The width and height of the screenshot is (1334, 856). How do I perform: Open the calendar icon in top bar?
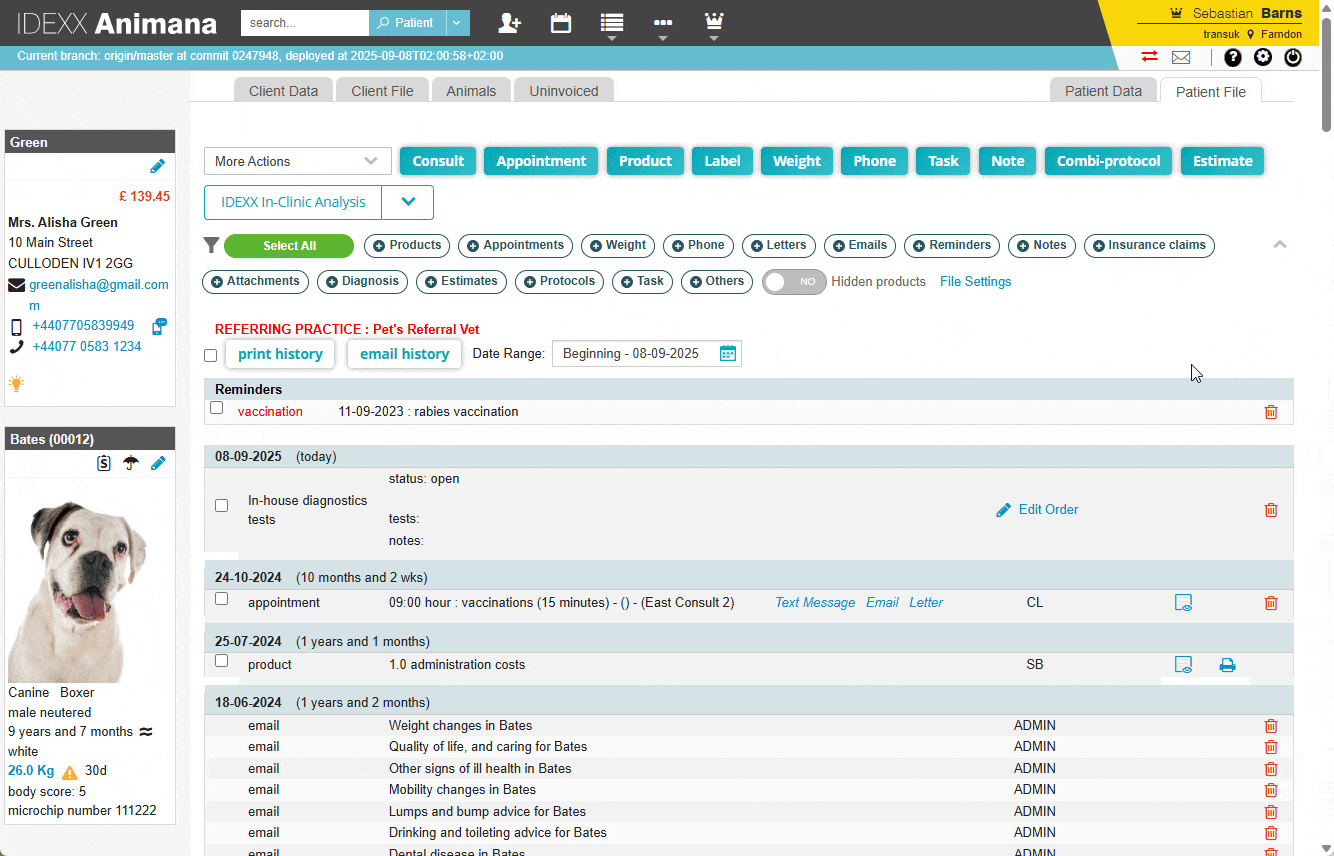(x=561, y=23)
